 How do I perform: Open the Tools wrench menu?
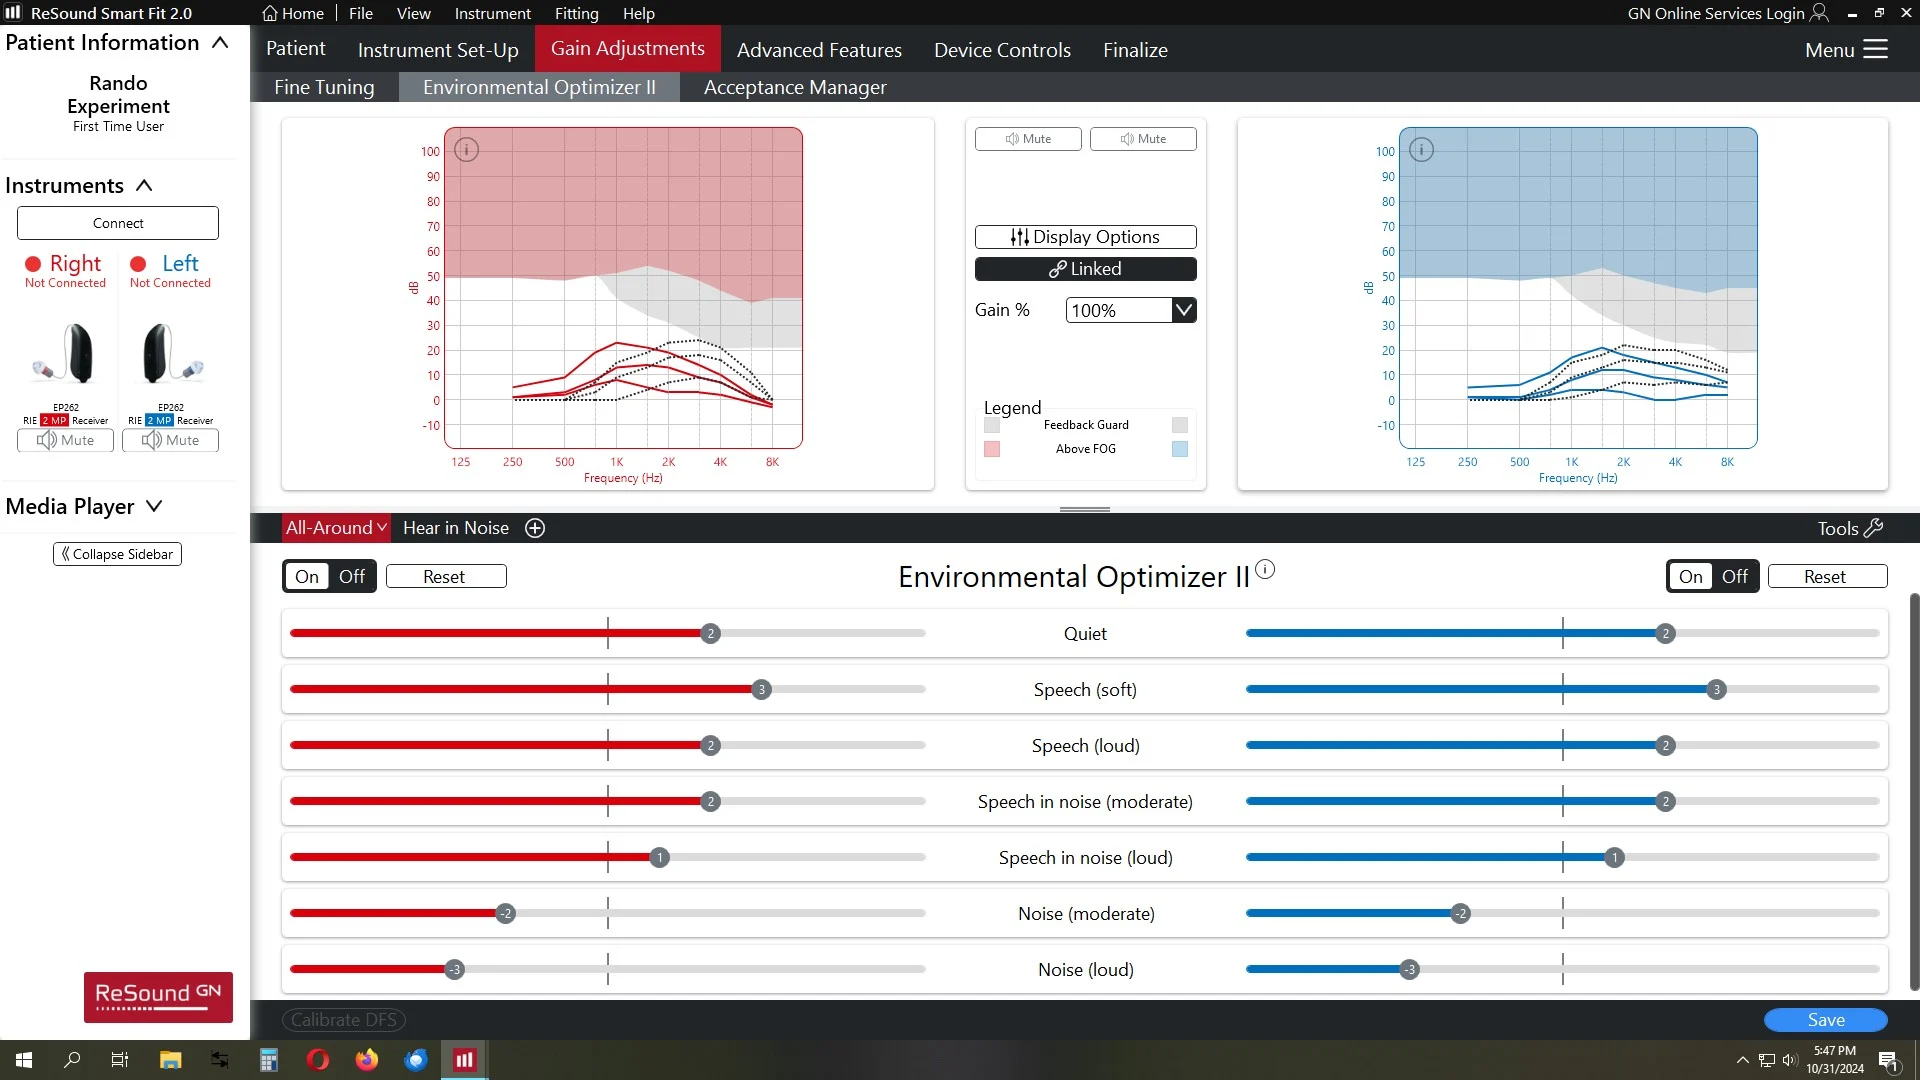click(x=1850, y=528)
